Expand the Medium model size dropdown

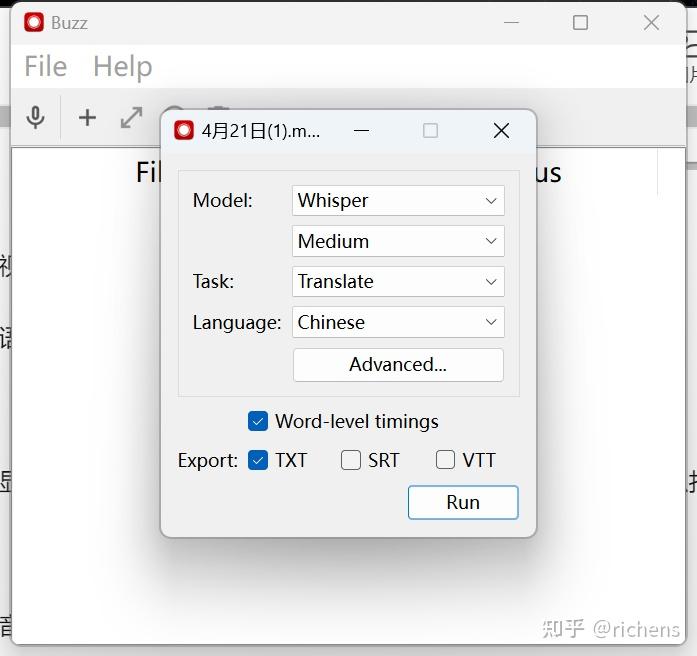click(x=398, y=241)
